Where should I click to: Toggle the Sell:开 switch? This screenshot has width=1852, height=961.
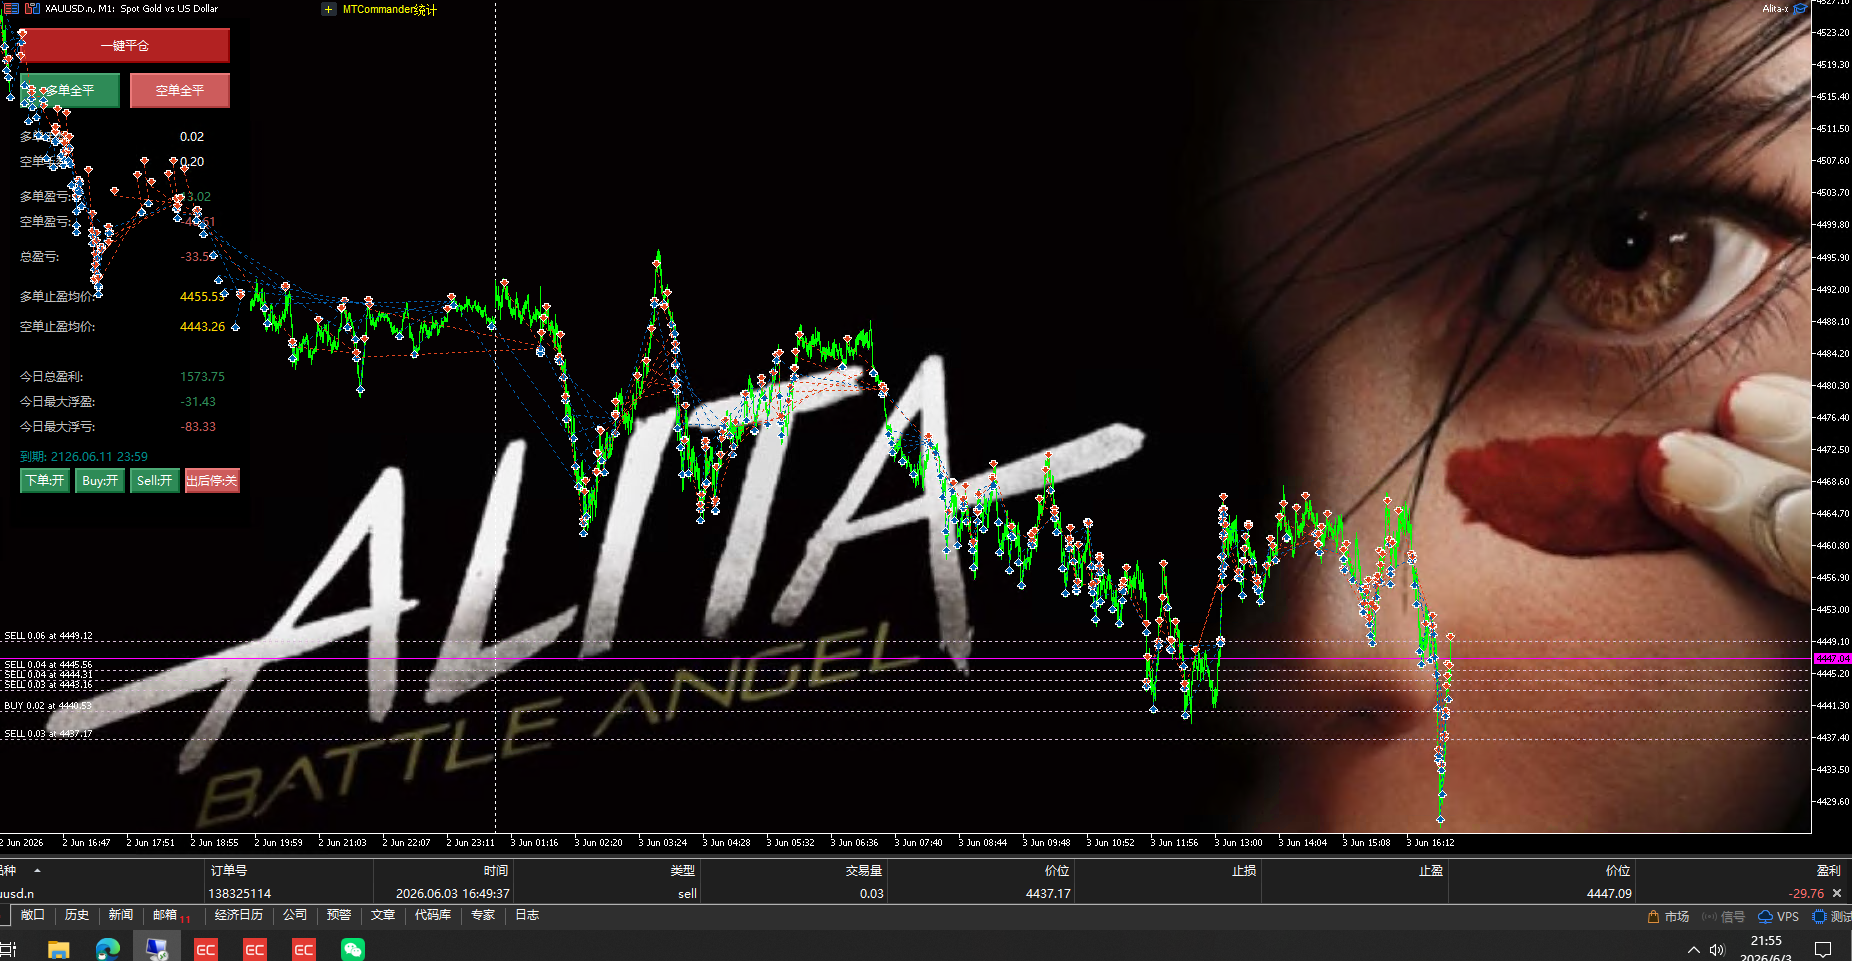pyautogui.click(x=155, y=481)
